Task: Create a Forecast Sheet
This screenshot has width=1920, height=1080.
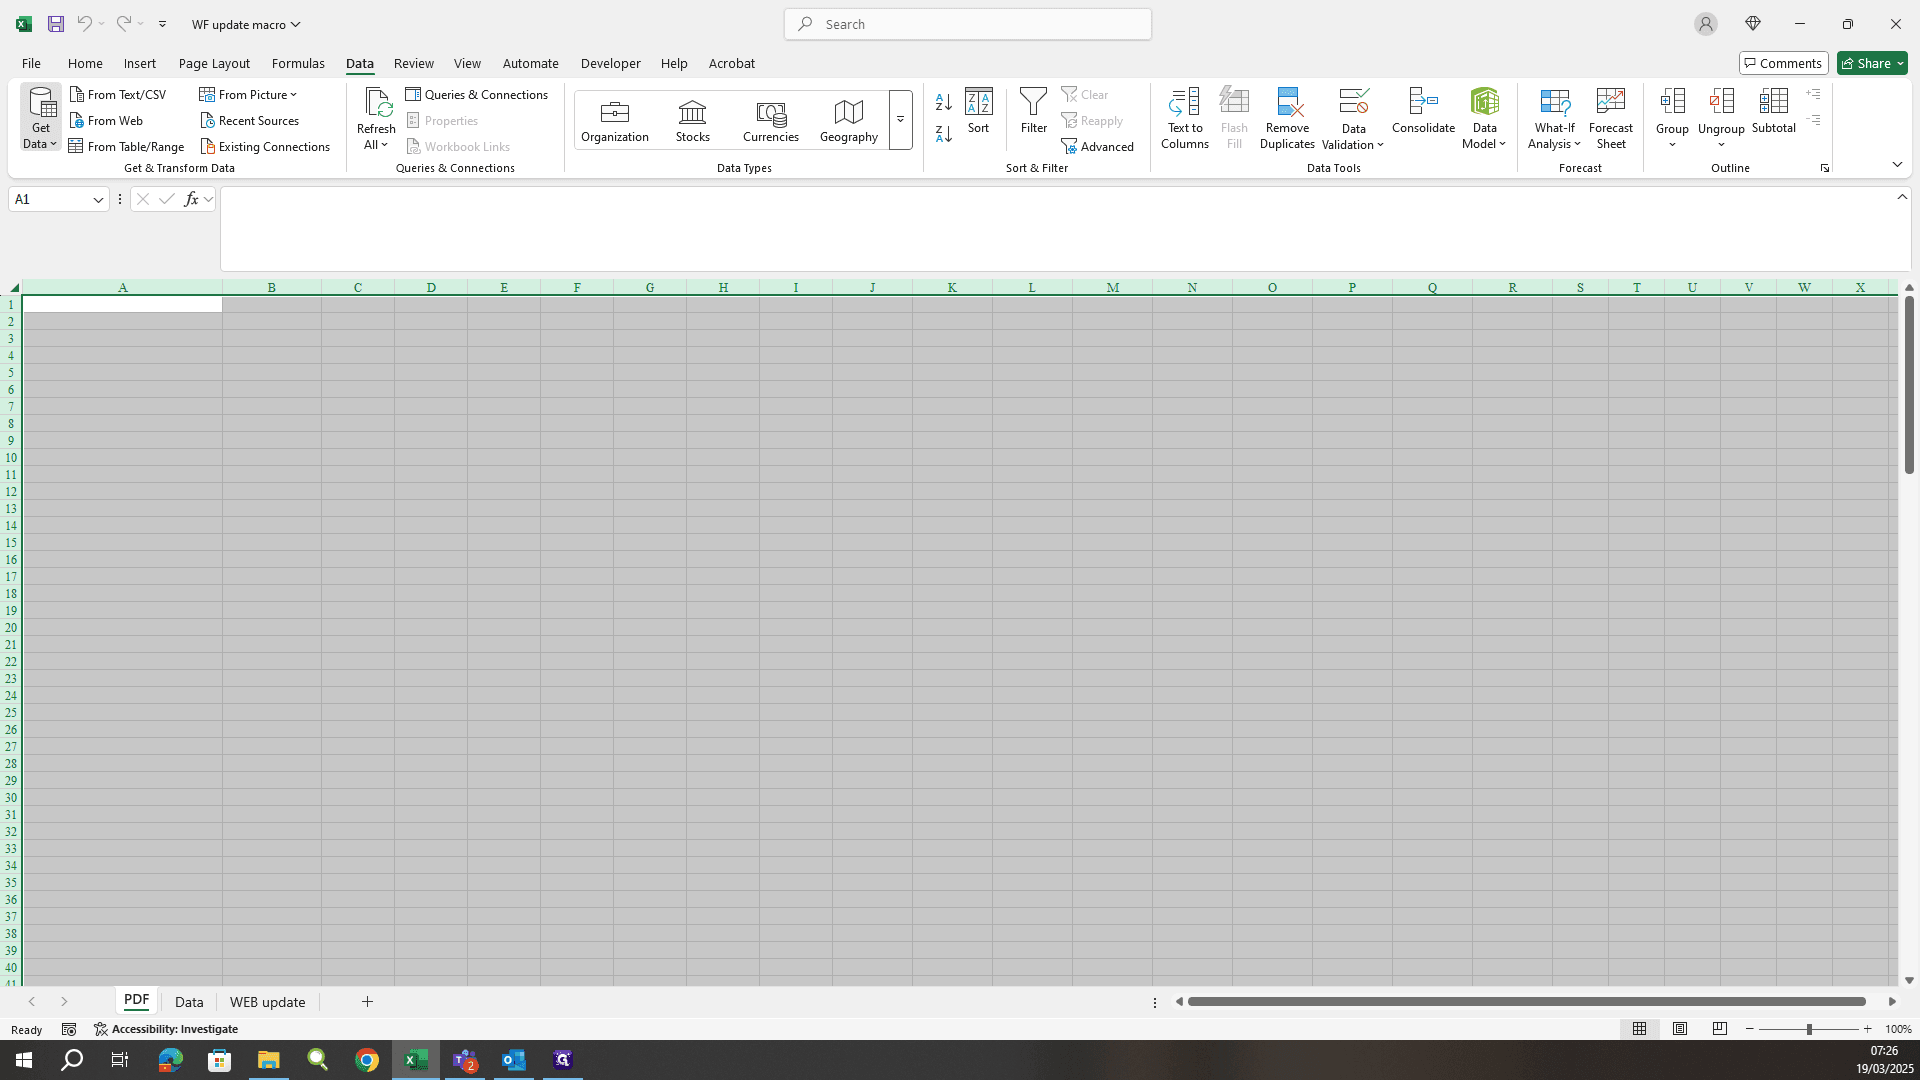Action: (1611, 119)
